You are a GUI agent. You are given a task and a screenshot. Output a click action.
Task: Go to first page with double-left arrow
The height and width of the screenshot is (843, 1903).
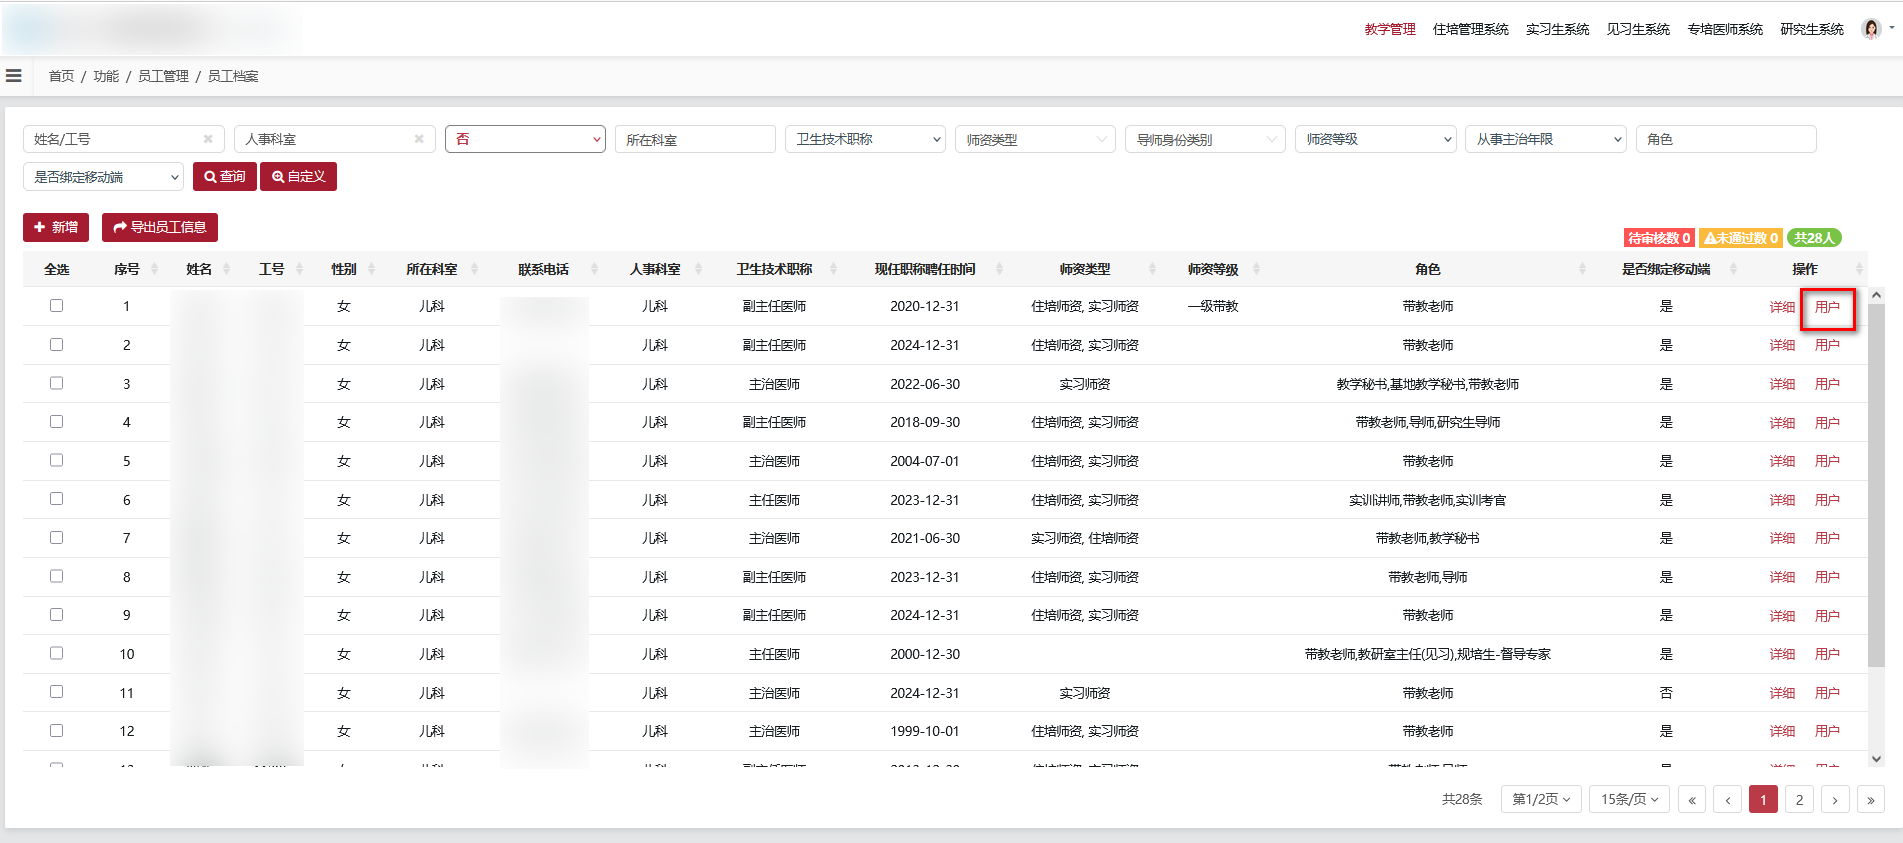tap(1692, 799)
